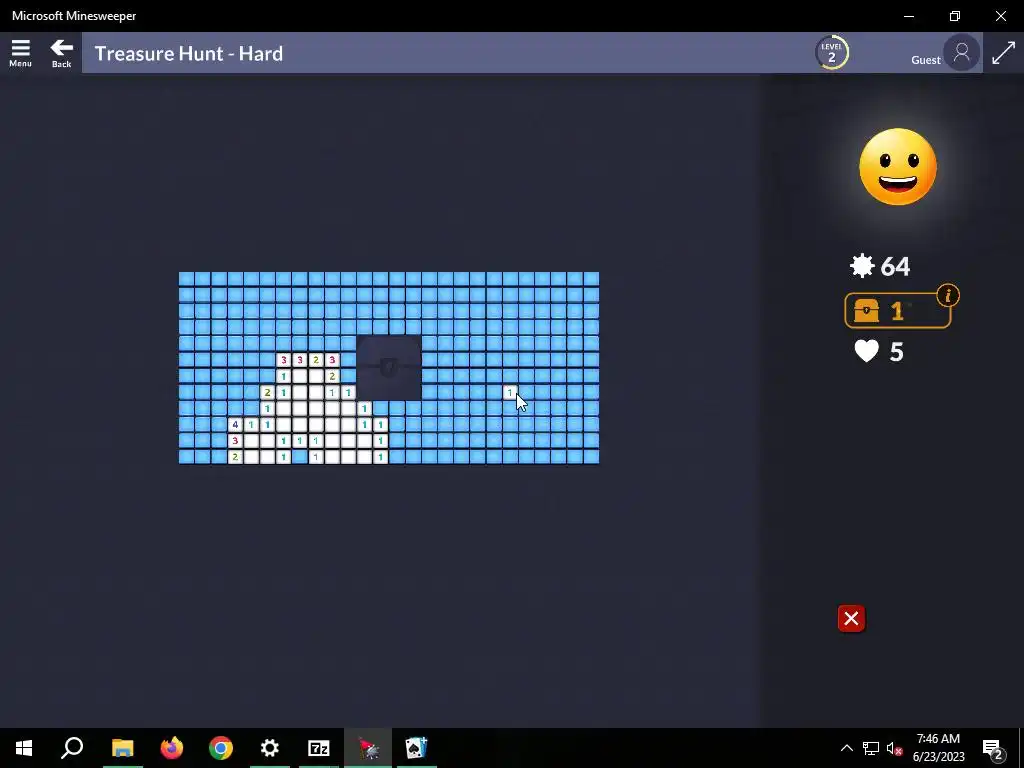Uncover the bottom-right corner tile of the board
The height and width of the screenshot is (768, 1024).
(591, 457)
